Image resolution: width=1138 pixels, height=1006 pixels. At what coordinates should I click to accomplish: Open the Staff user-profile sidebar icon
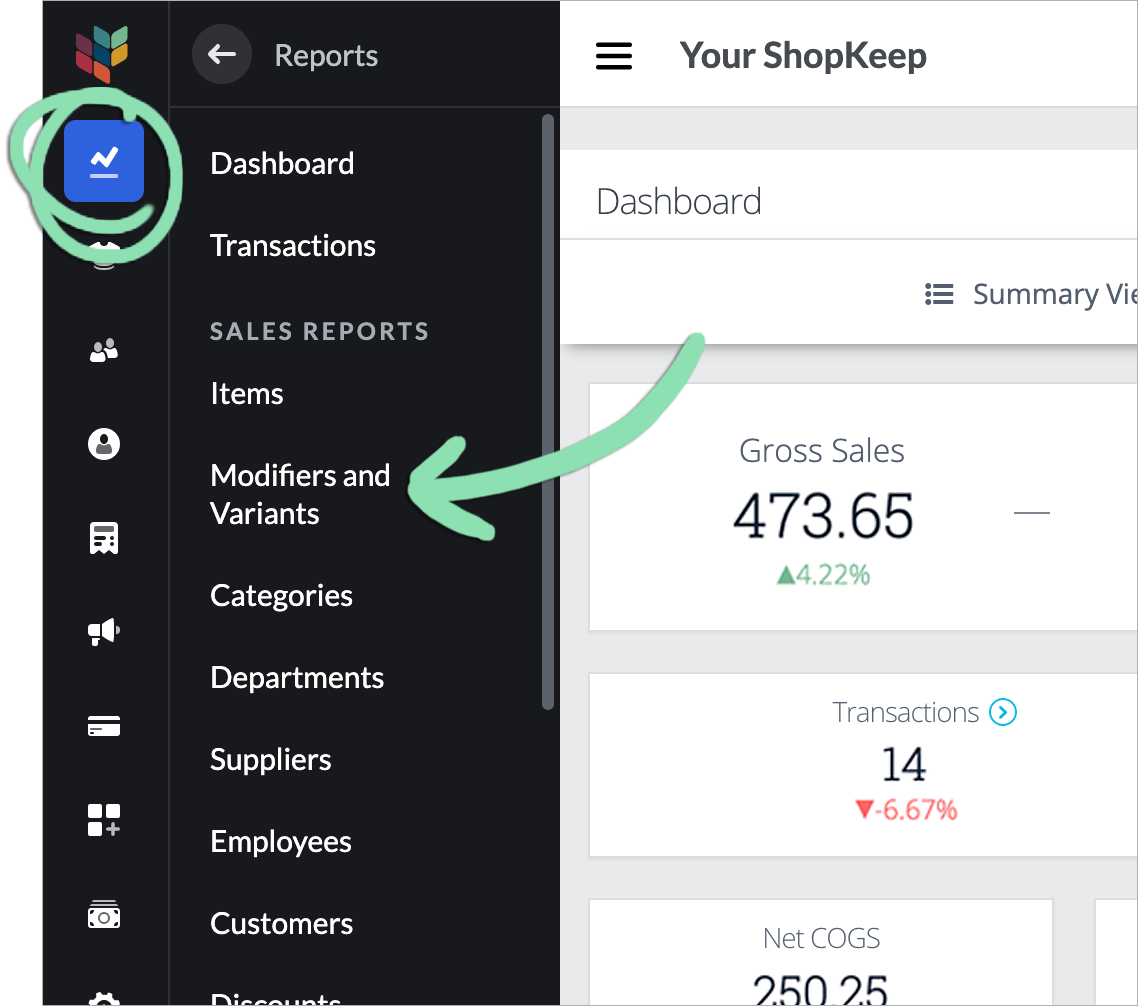pos(104,443)
